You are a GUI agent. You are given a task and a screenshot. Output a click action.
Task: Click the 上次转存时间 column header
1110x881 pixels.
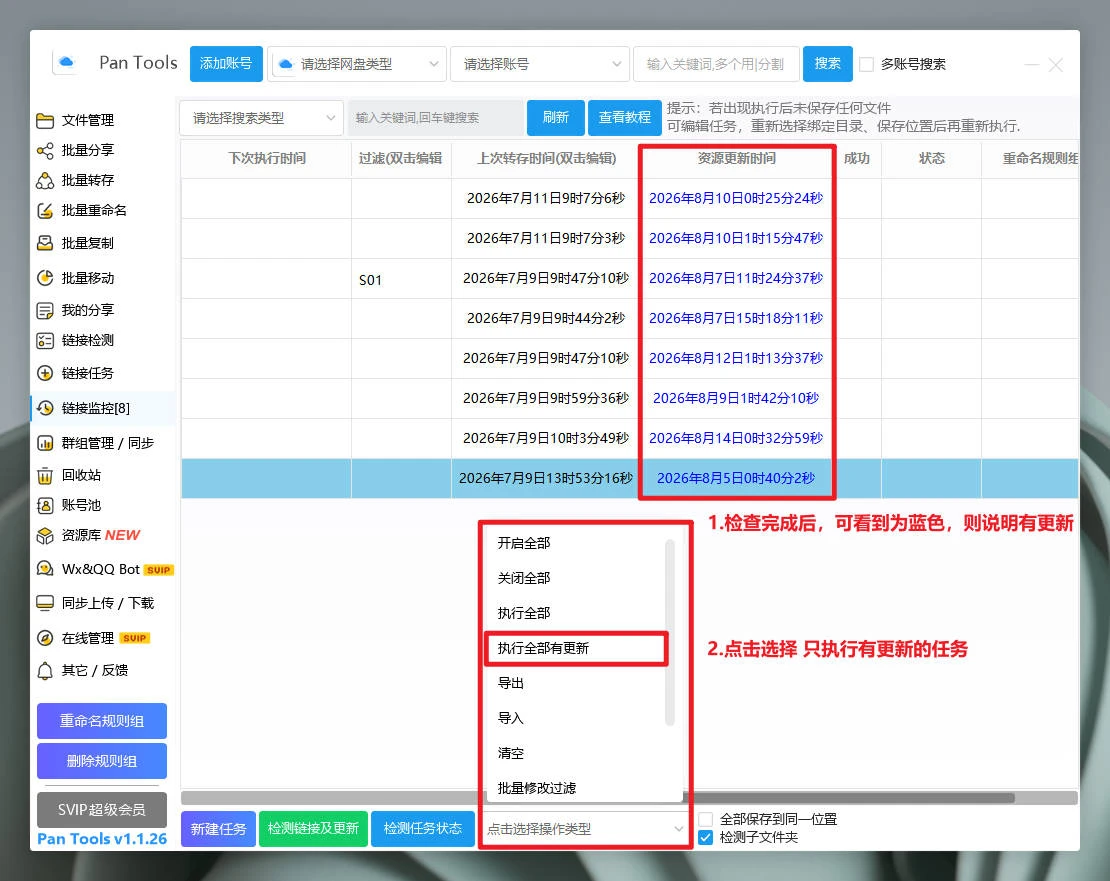click(546, 159)
